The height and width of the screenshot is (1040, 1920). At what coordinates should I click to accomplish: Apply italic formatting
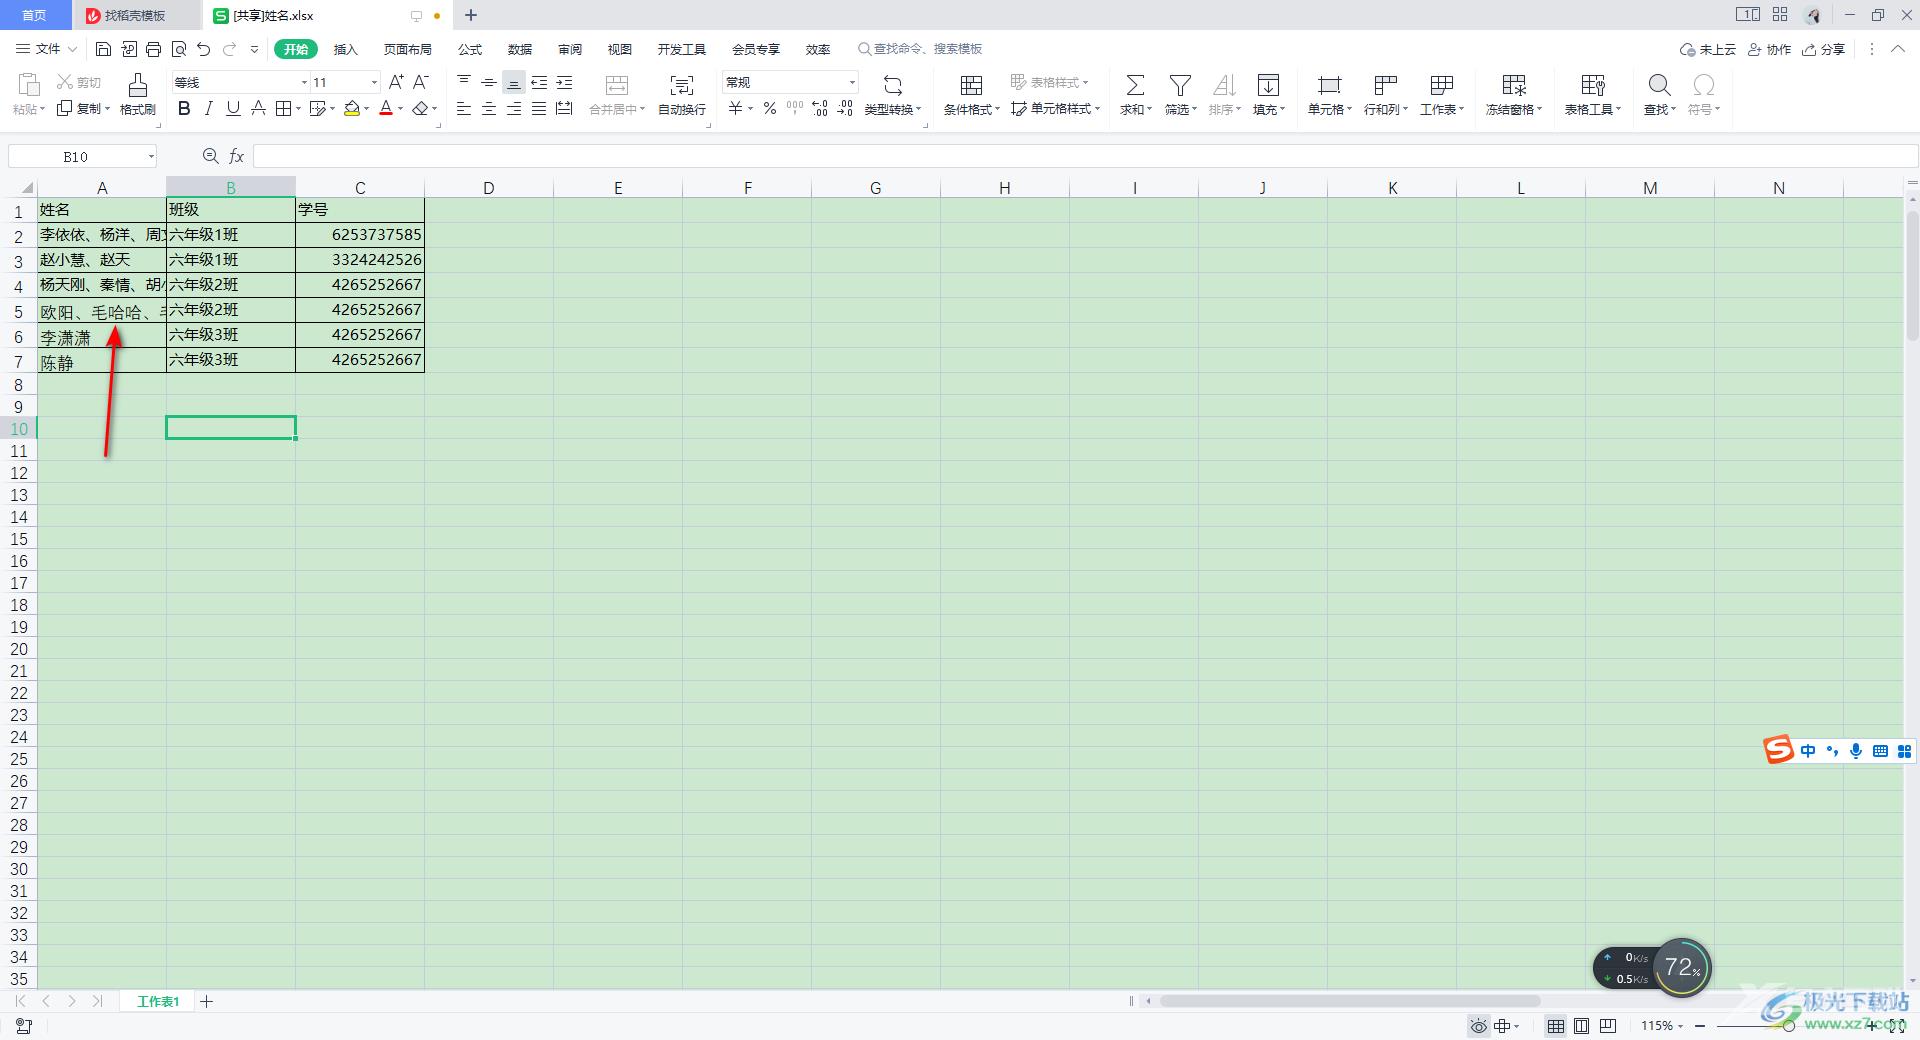pyautogui.click(x=208, y=109)
